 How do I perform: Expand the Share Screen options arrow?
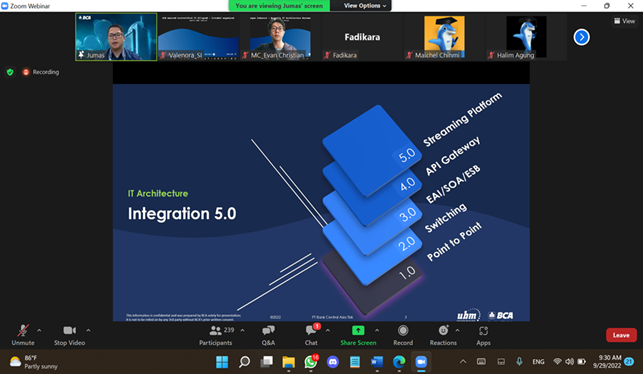point(377,330)
